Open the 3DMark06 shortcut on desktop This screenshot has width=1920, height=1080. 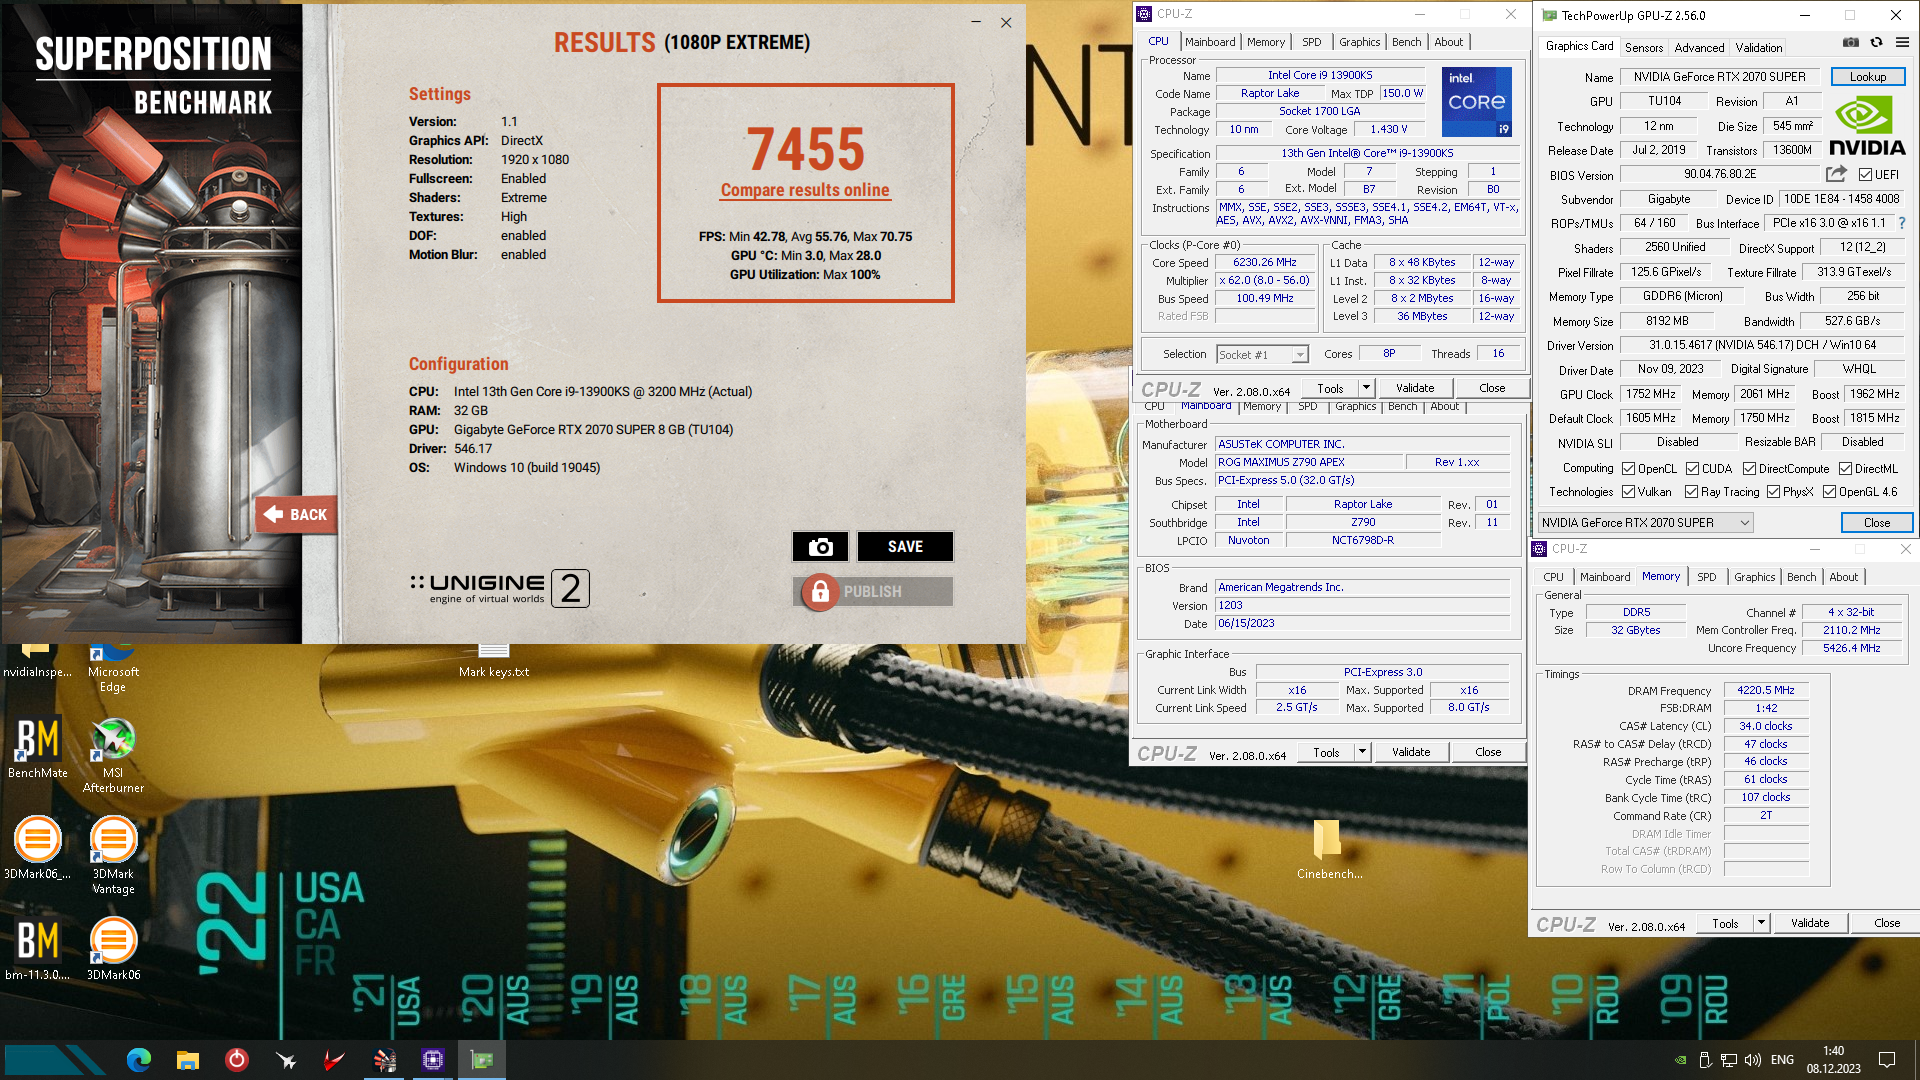[x=113, y=950]
